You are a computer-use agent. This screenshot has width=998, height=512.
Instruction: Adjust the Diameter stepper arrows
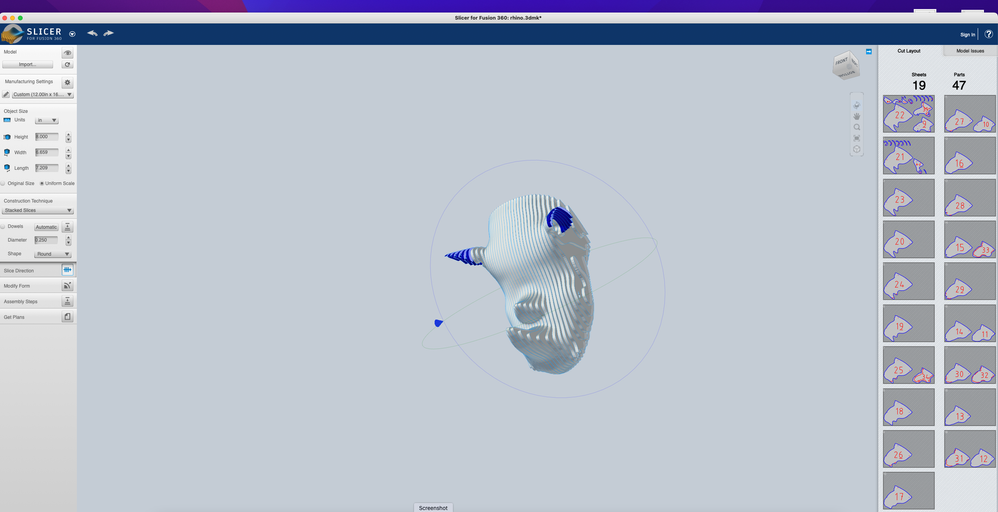coord(68,241)
